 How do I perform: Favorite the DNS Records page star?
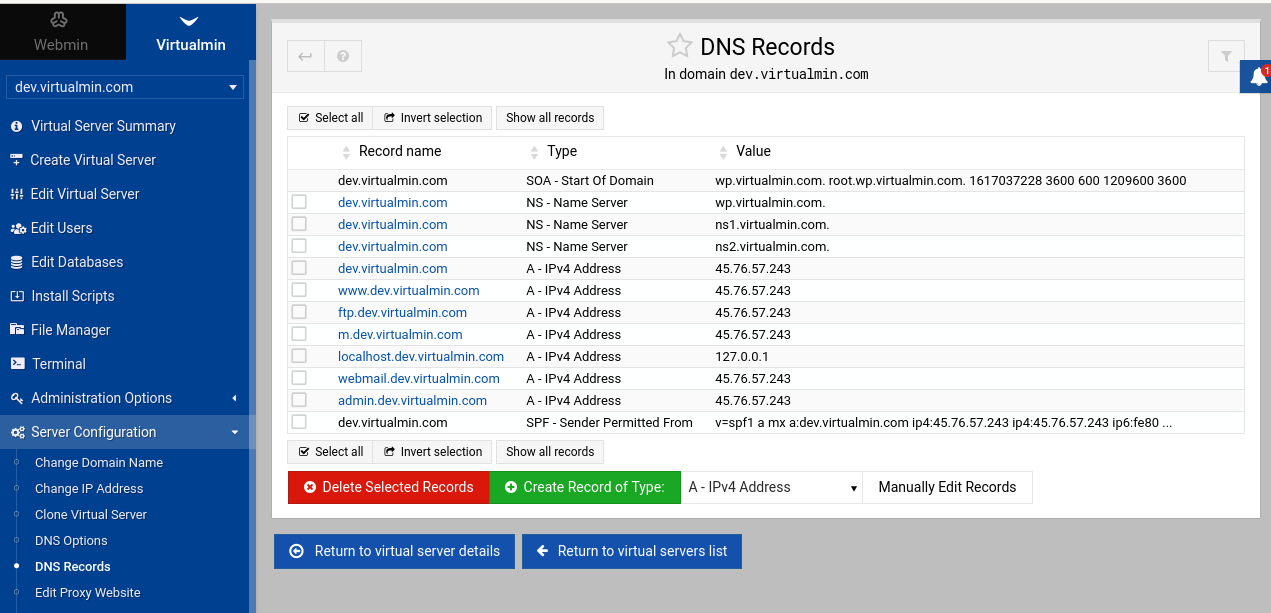[680, 46]
